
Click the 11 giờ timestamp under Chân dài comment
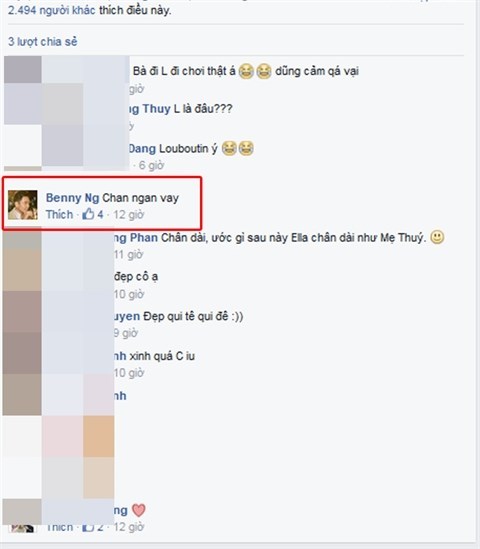(x=128, y=255)
